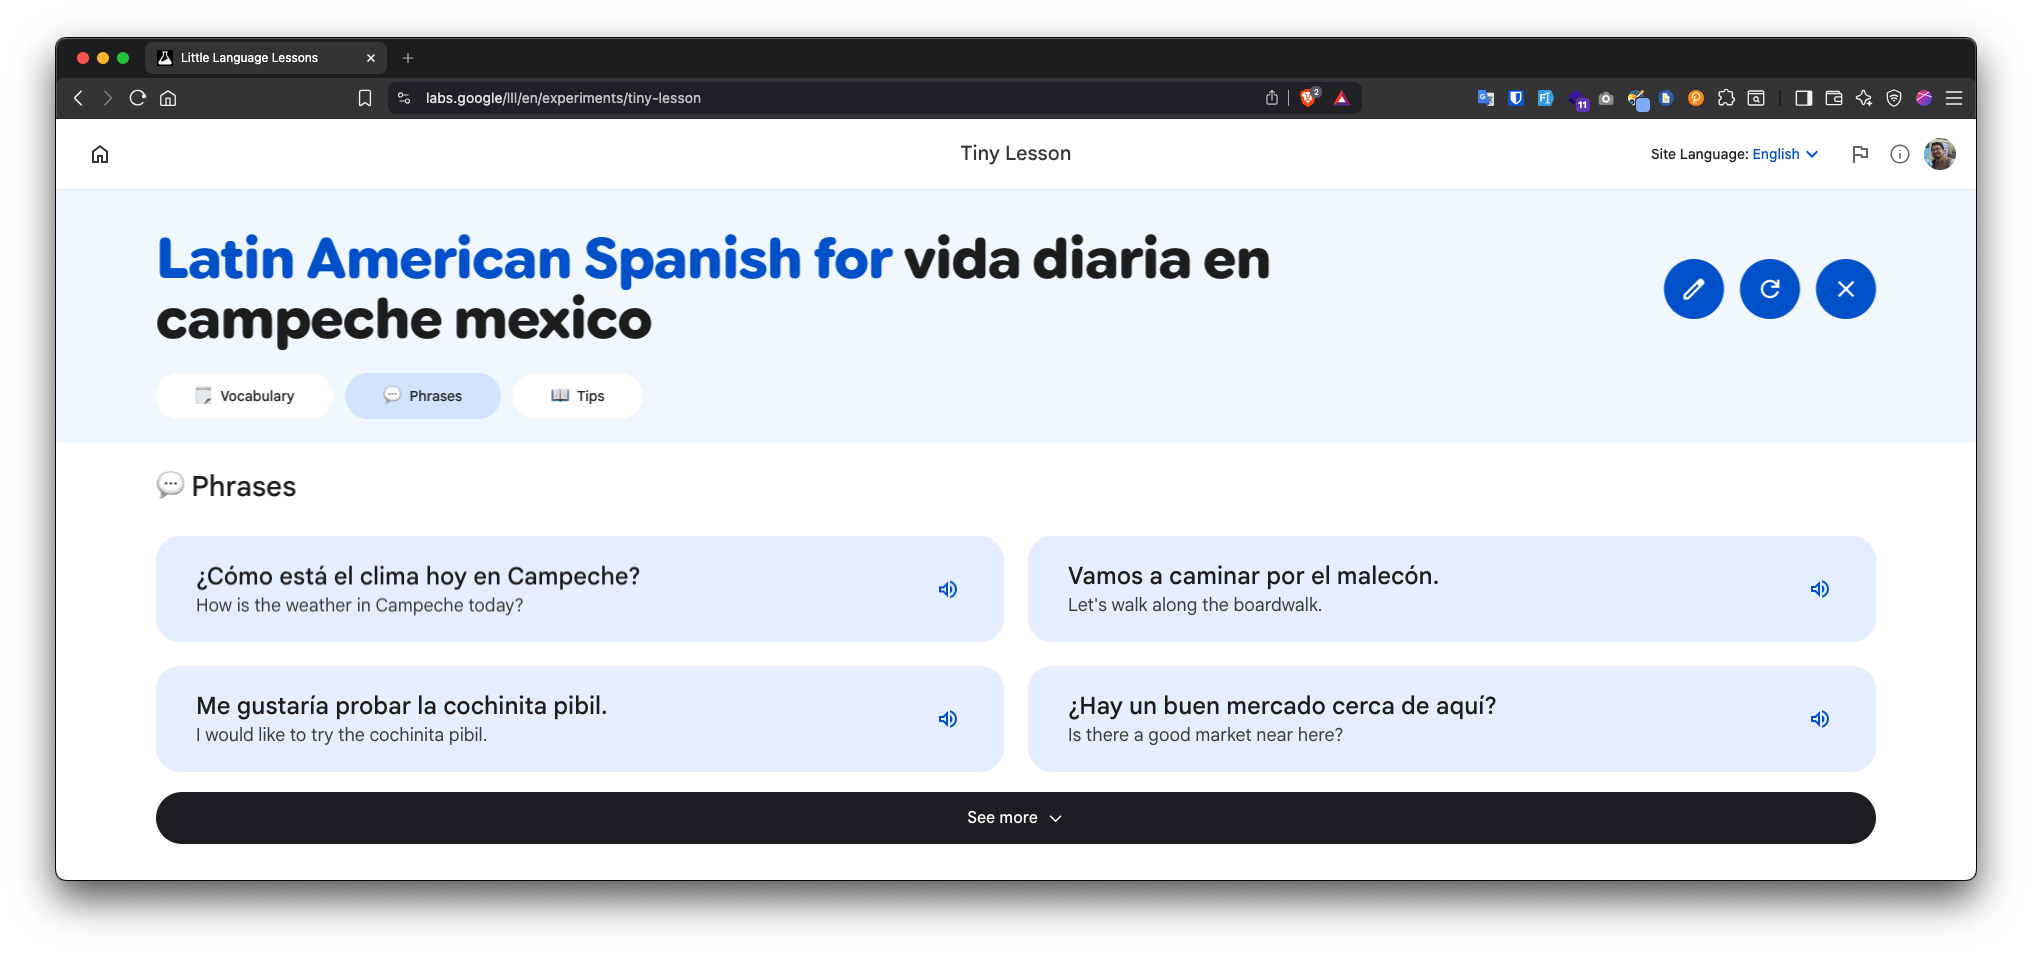2032x954 pixels.
Task: Close the lesson with the blue X button
Action: click(1845, 289)
